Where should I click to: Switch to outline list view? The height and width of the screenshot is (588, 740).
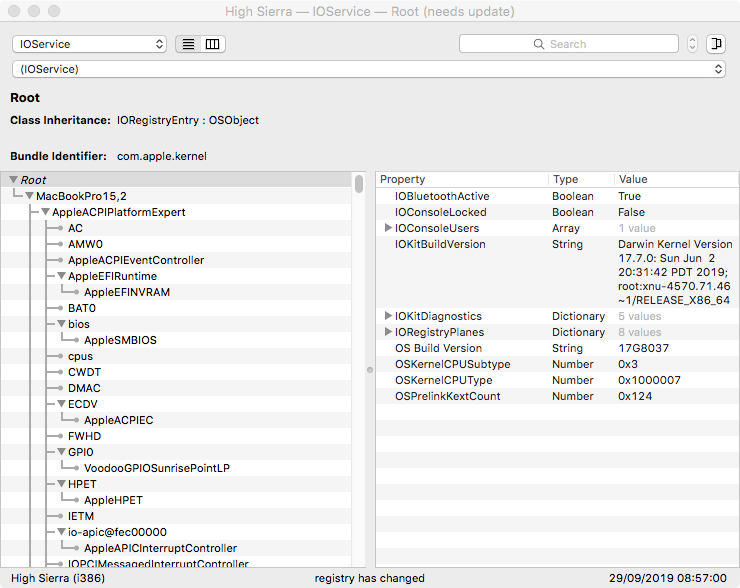coord(188,44)
